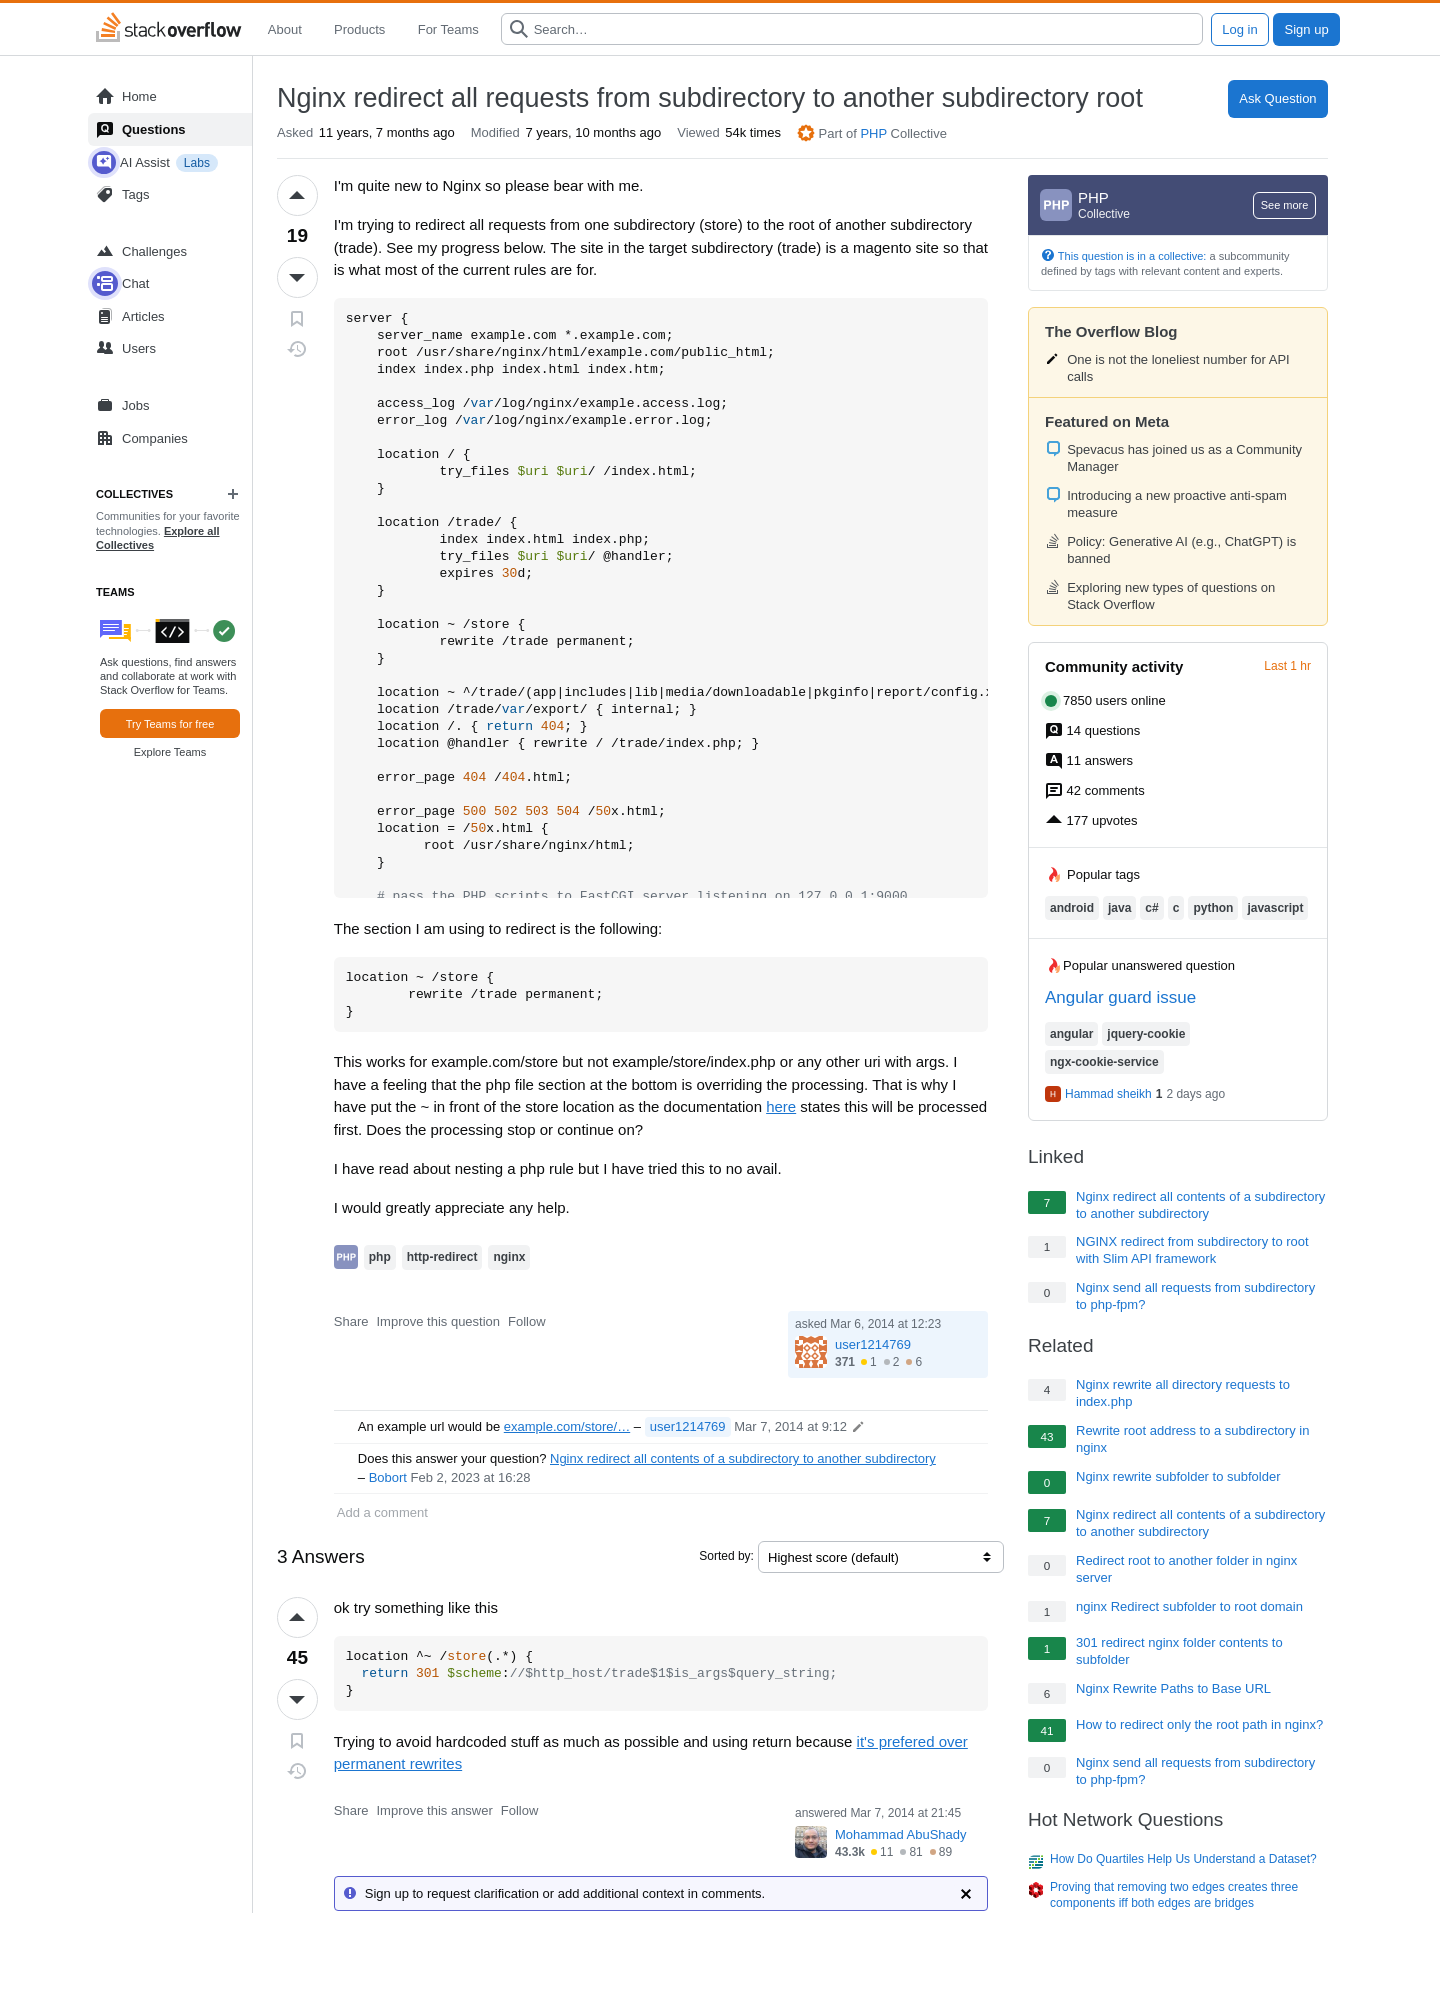Click Try Teams for free button

tap(170, 724)
